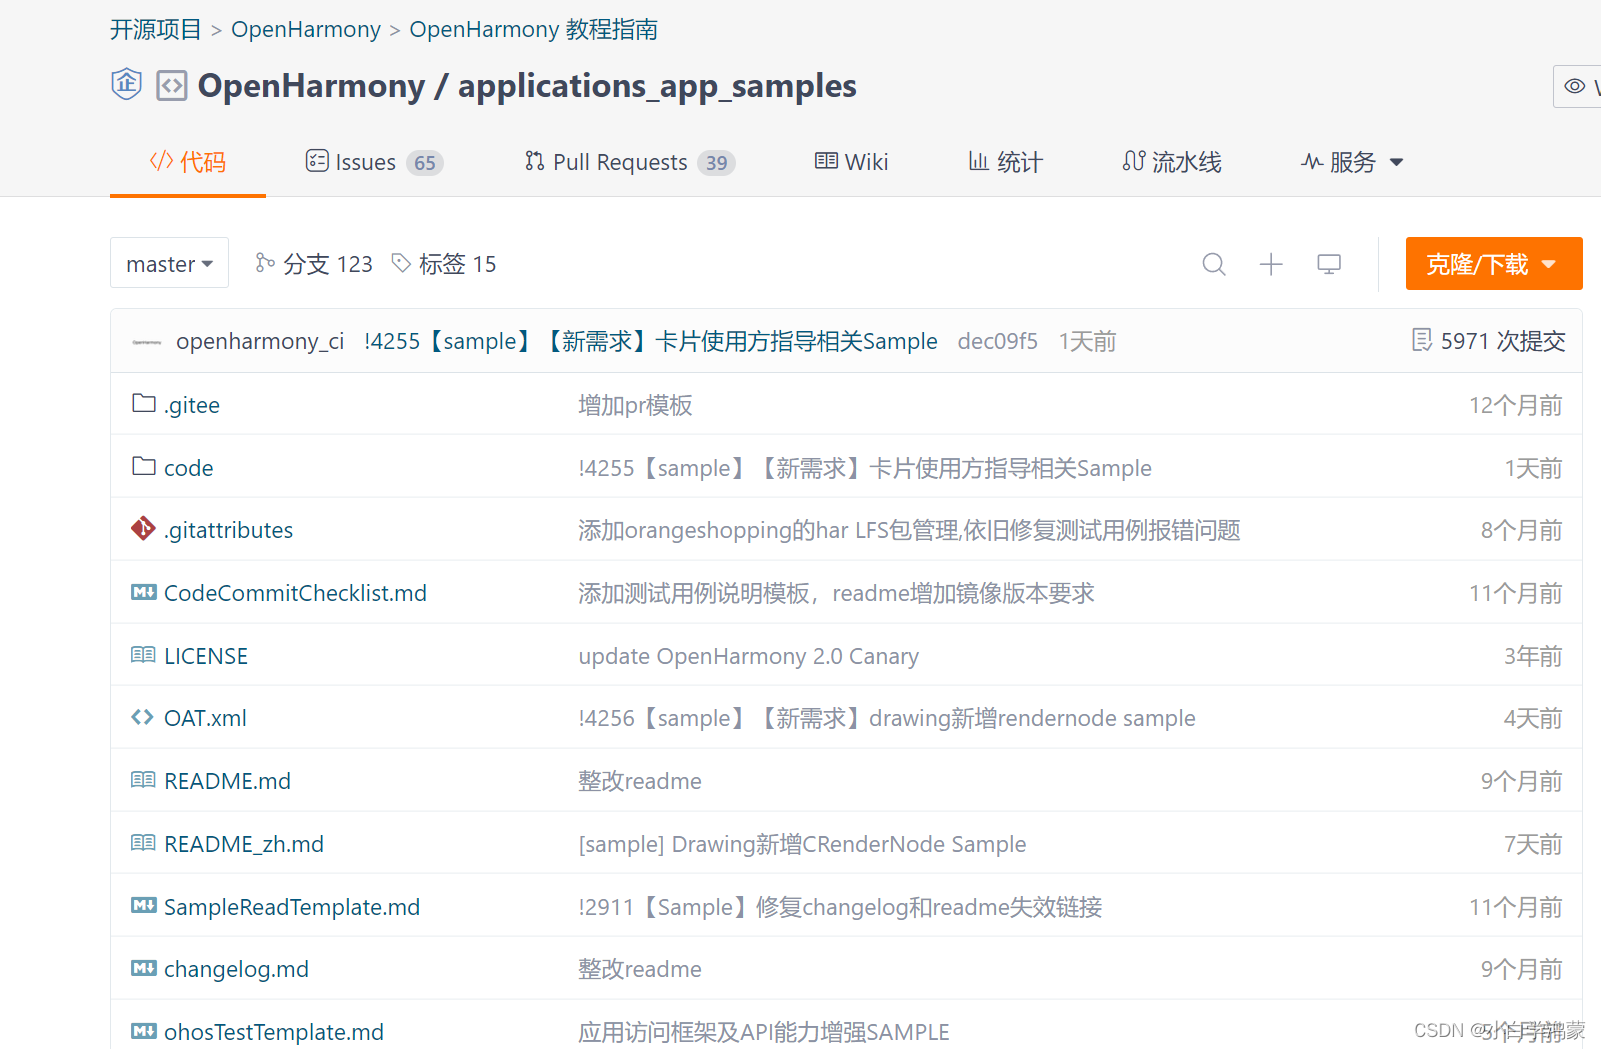Click the code folder icon
The image size is (1601, 1049).
[x=144, y=466]
